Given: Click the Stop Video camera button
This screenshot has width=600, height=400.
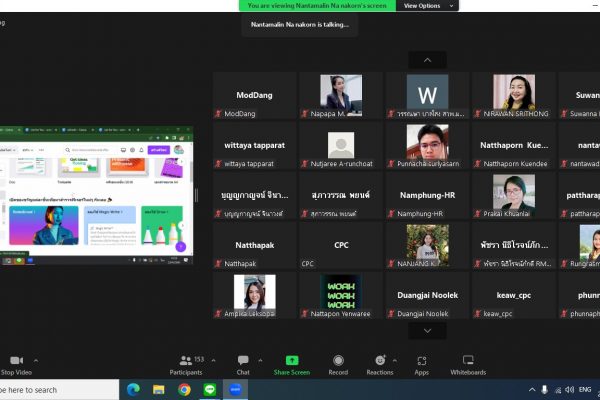Looking at the screenshot, I should pos(16,365).
